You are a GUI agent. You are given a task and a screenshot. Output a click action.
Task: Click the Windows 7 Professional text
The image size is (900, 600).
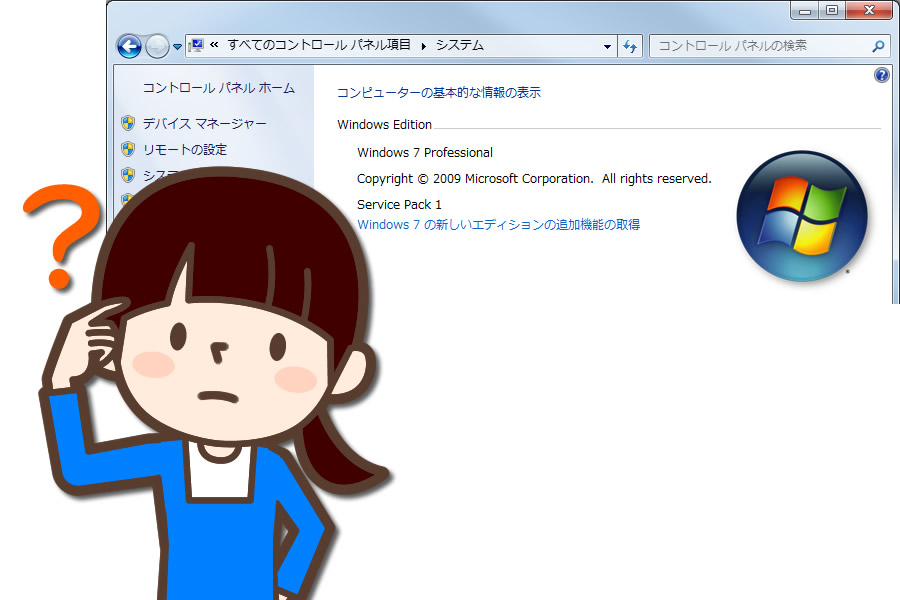pos(425,153)
